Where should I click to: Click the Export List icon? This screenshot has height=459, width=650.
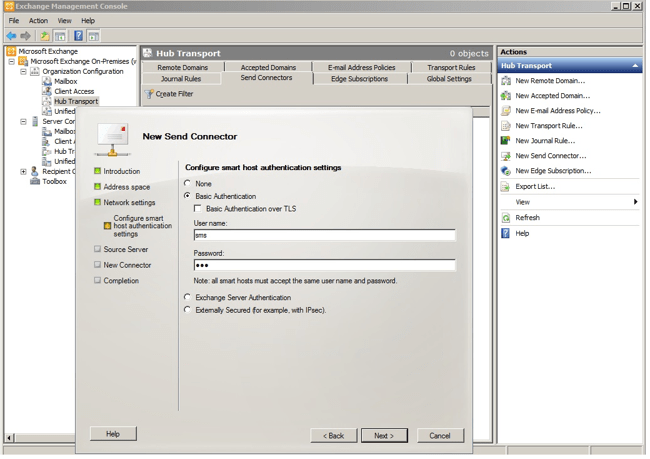click(506, 187)
